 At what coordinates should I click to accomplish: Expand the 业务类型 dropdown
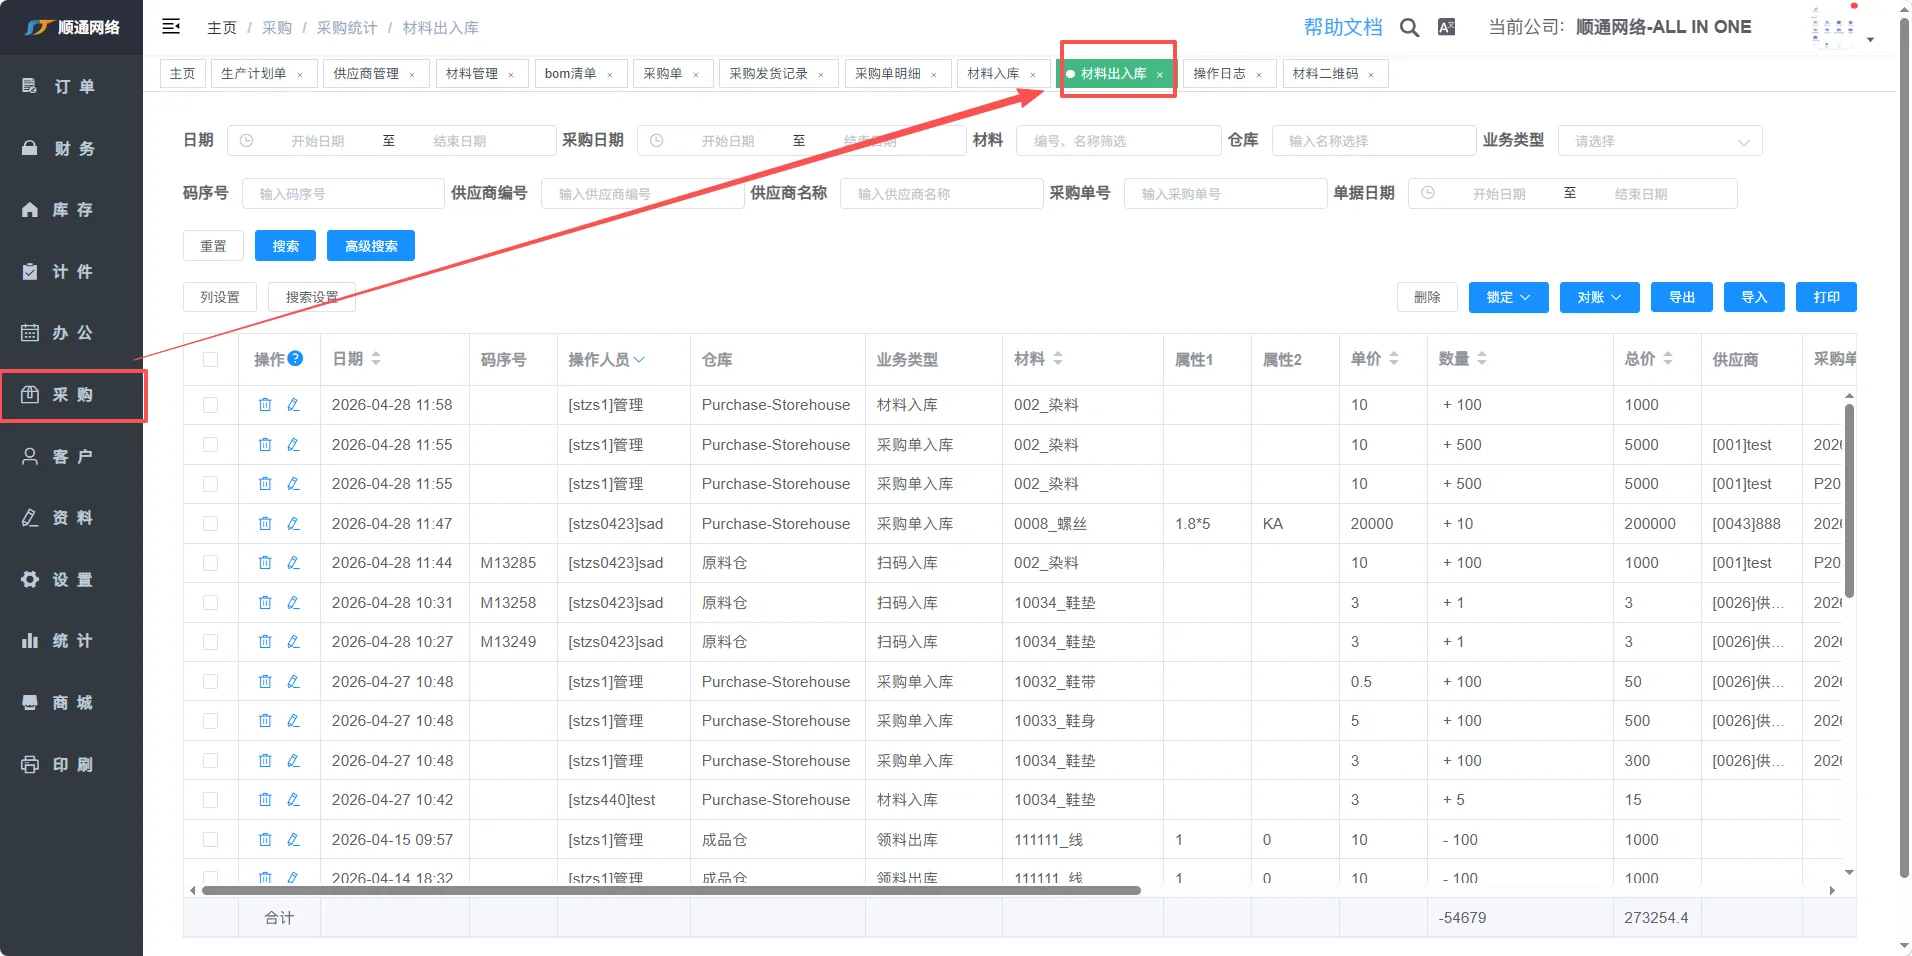[x=1659, y=141]
